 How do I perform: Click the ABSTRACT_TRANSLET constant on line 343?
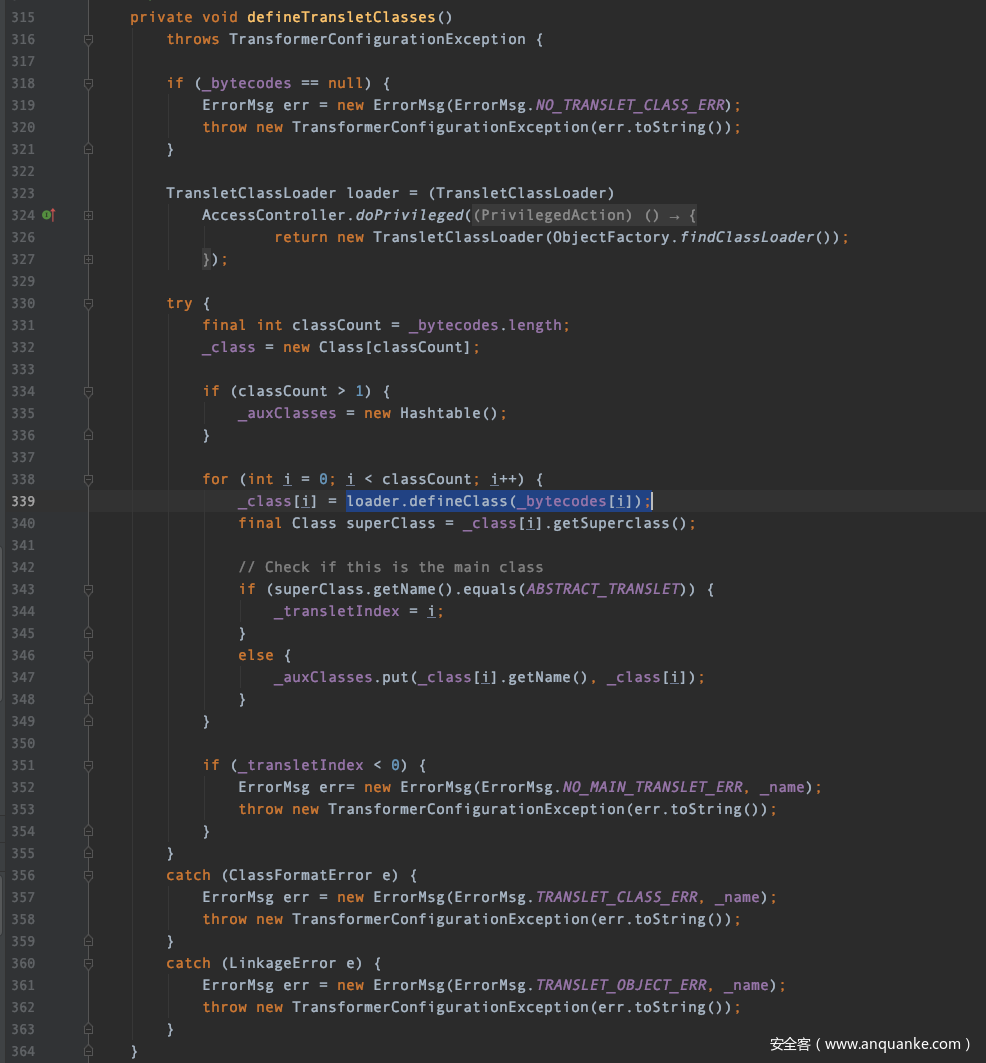click(x=603, y=589)
